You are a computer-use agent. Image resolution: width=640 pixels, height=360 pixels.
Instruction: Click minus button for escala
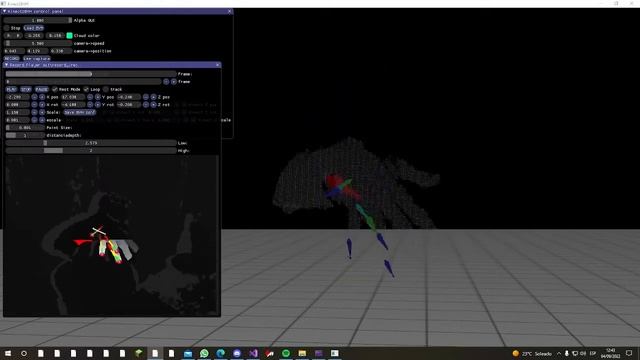[x=34, y=120]
